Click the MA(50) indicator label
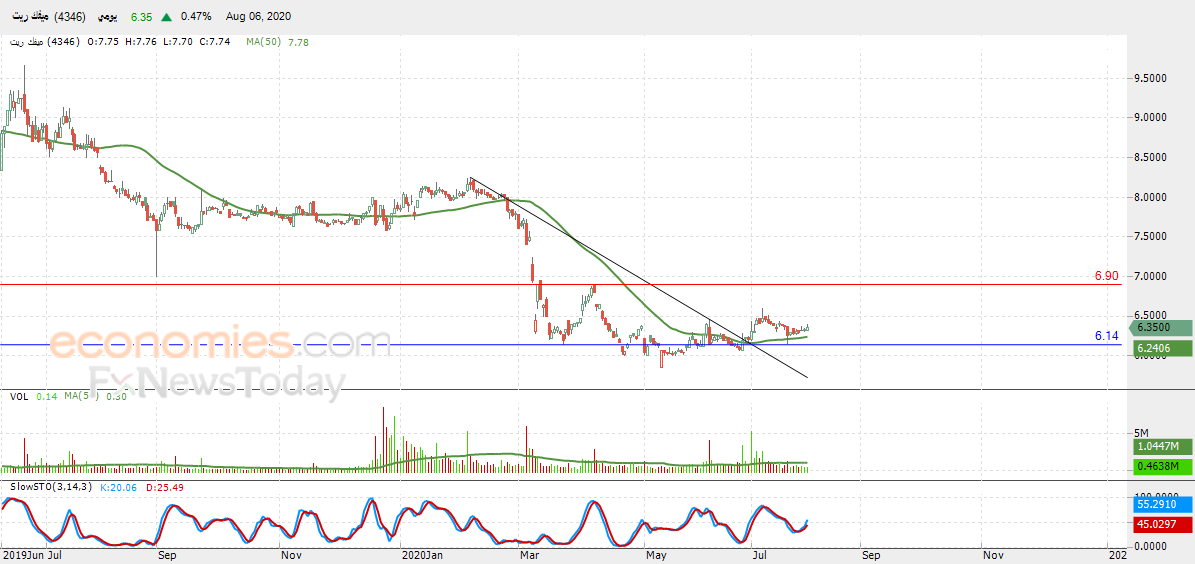Viewport: 1195px width, 564px height. [264, 43]
